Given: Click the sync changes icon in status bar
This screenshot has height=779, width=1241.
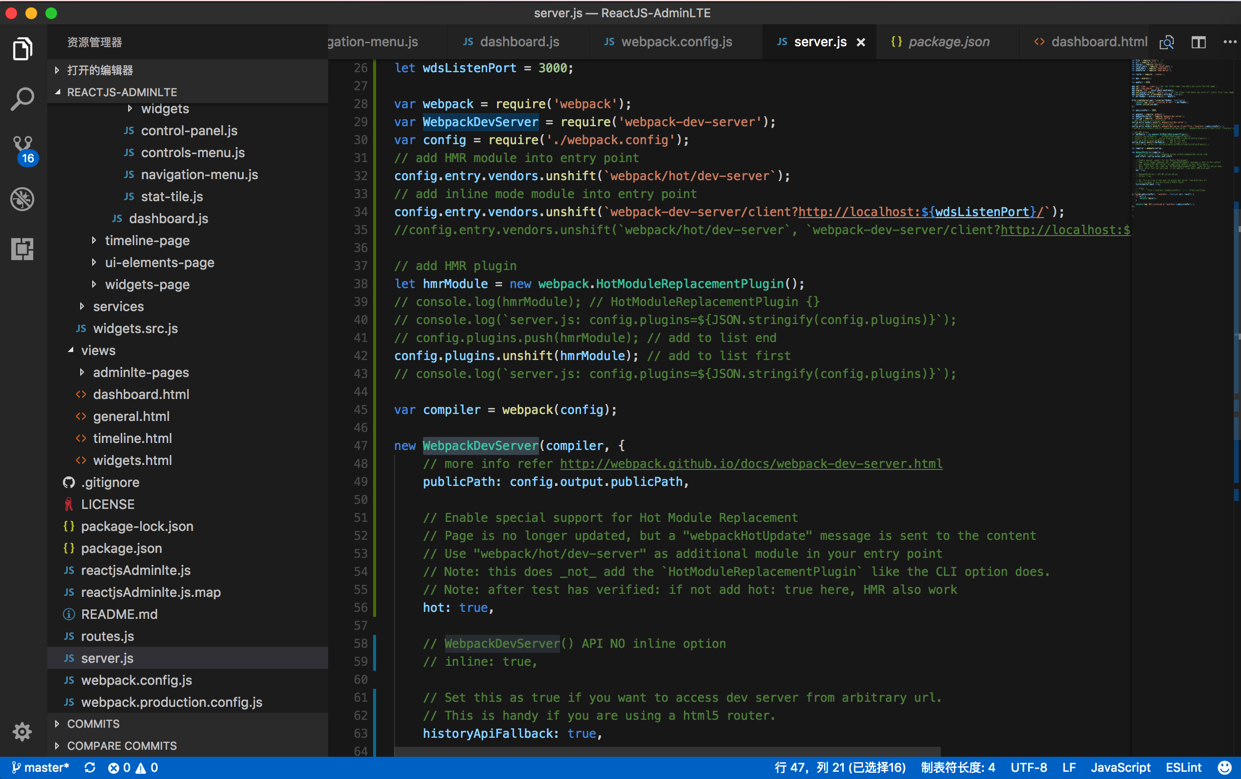Looking at the screenshot, I should [x=90, y=768].
